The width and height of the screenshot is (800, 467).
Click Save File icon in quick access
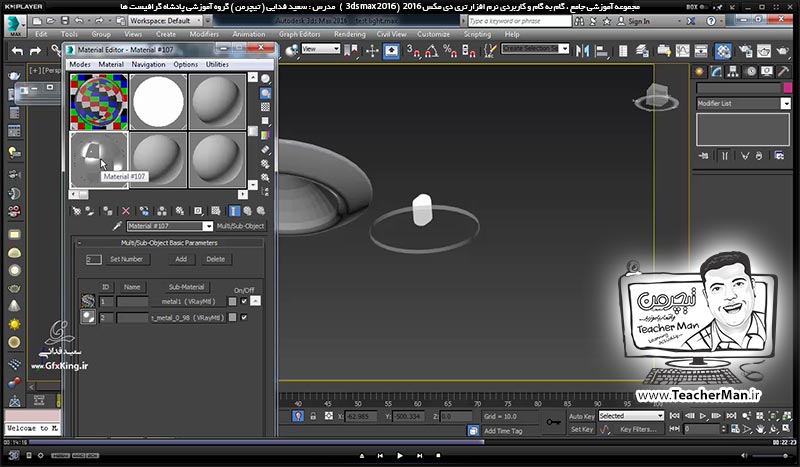point(65,21)
